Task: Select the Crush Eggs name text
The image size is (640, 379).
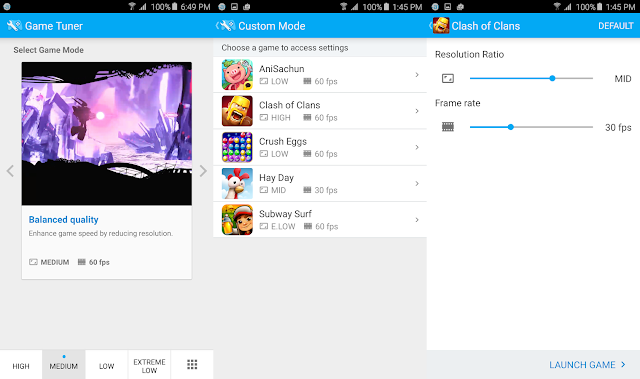Action: [x=283, y=141]
